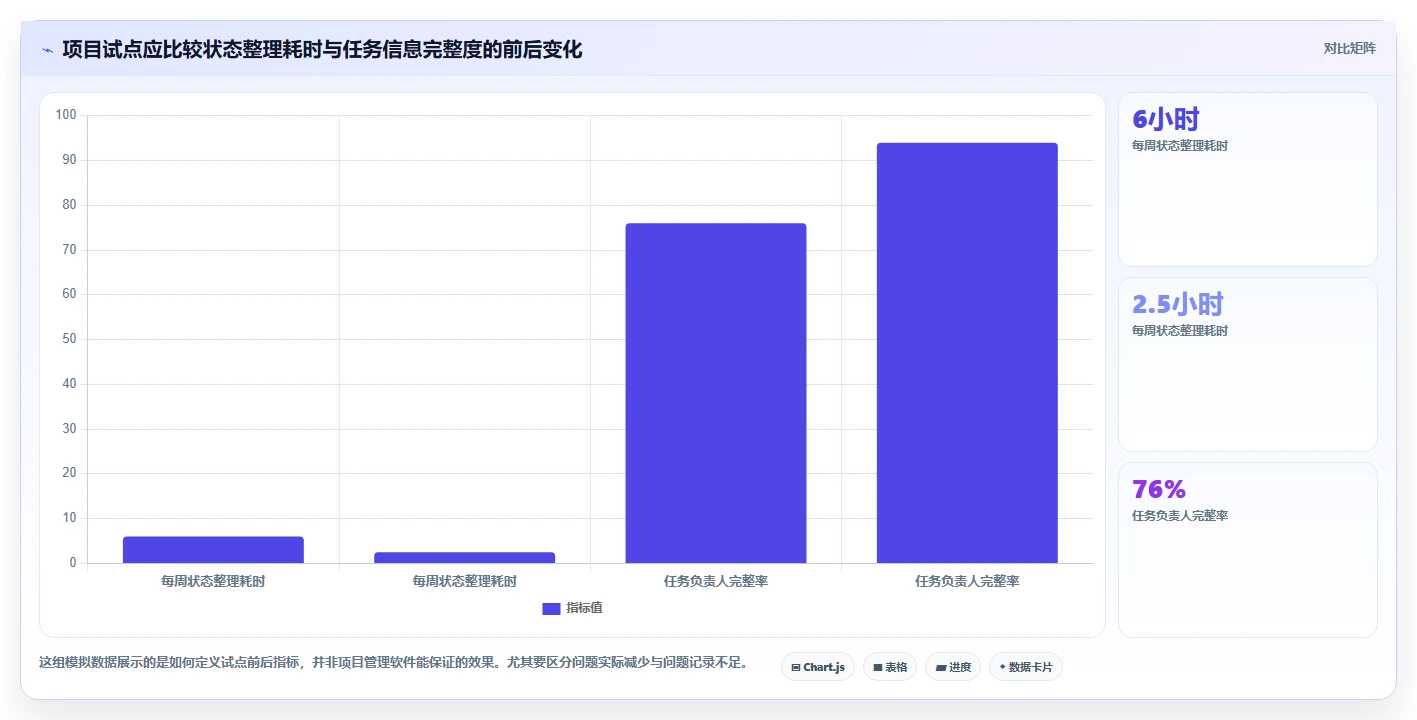Image resolution: width=1417 pixels, height=720 pixels.
Task: Click the x-axis label under the tallest bar
Action: 967,581
